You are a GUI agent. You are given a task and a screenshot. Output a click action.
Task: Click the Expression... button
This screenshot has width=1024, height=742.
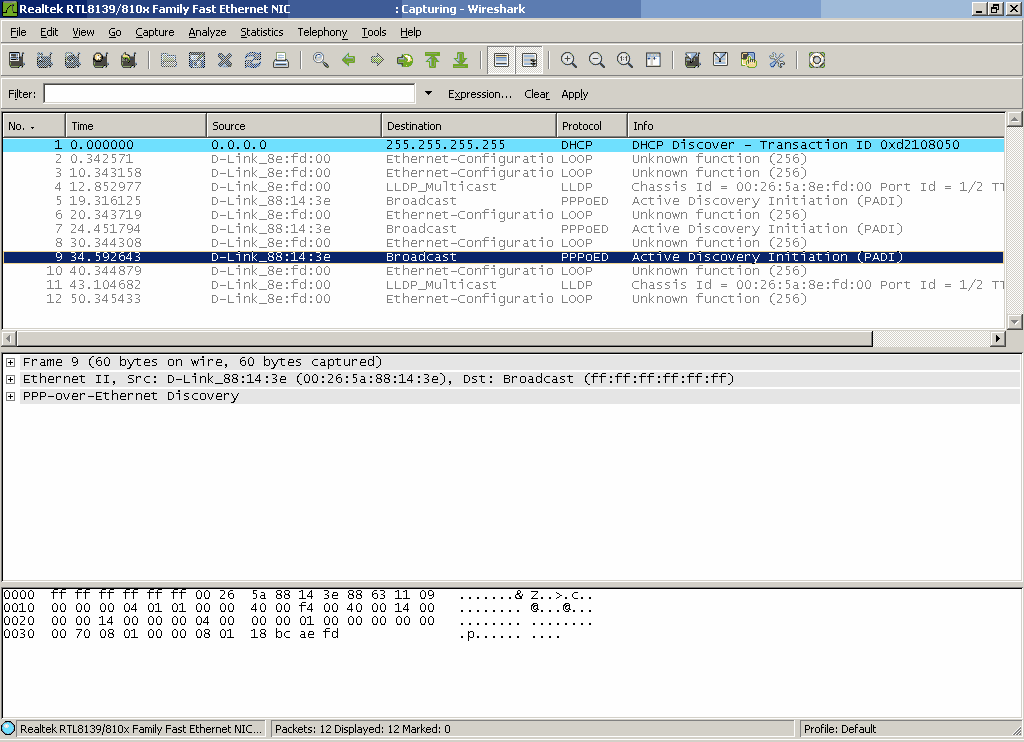click(x=480, y=94)
